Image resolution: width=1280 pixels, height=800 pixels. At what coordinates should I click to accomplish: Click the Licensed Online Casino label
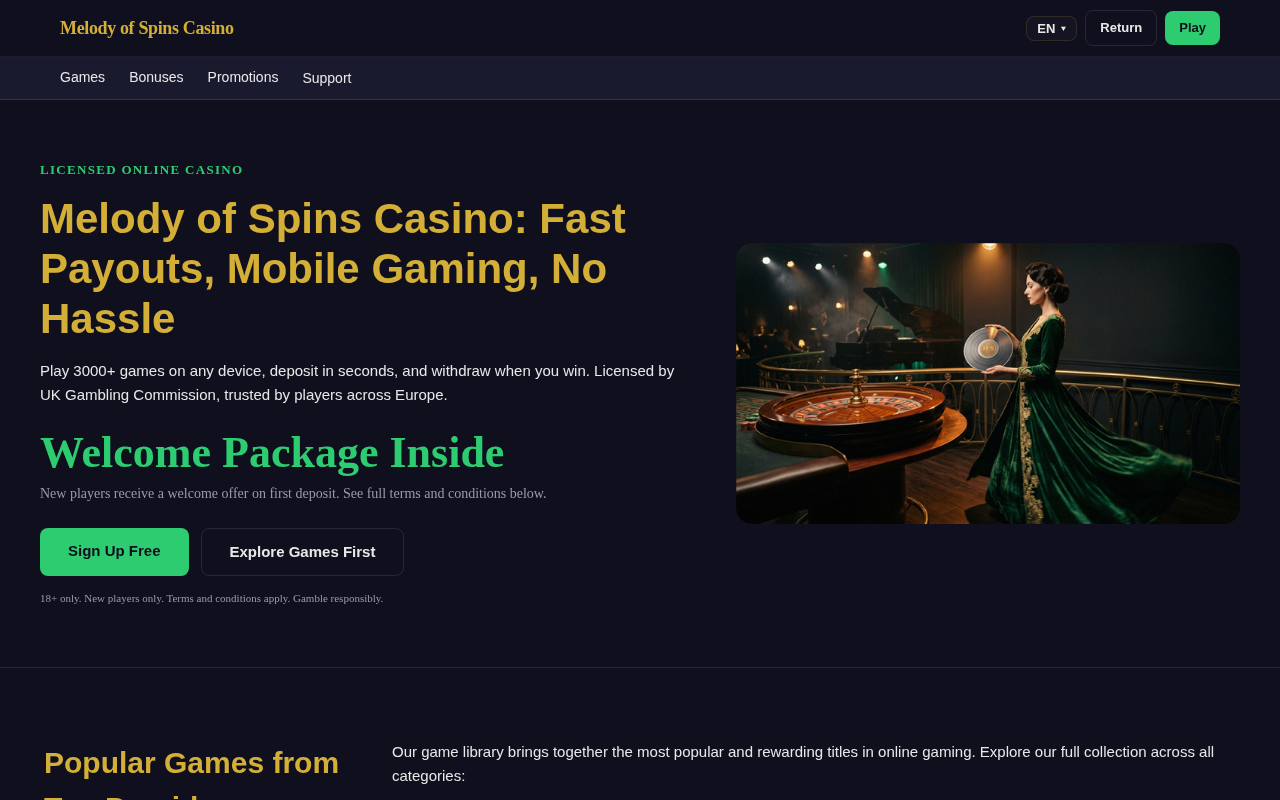click(141, 170)
